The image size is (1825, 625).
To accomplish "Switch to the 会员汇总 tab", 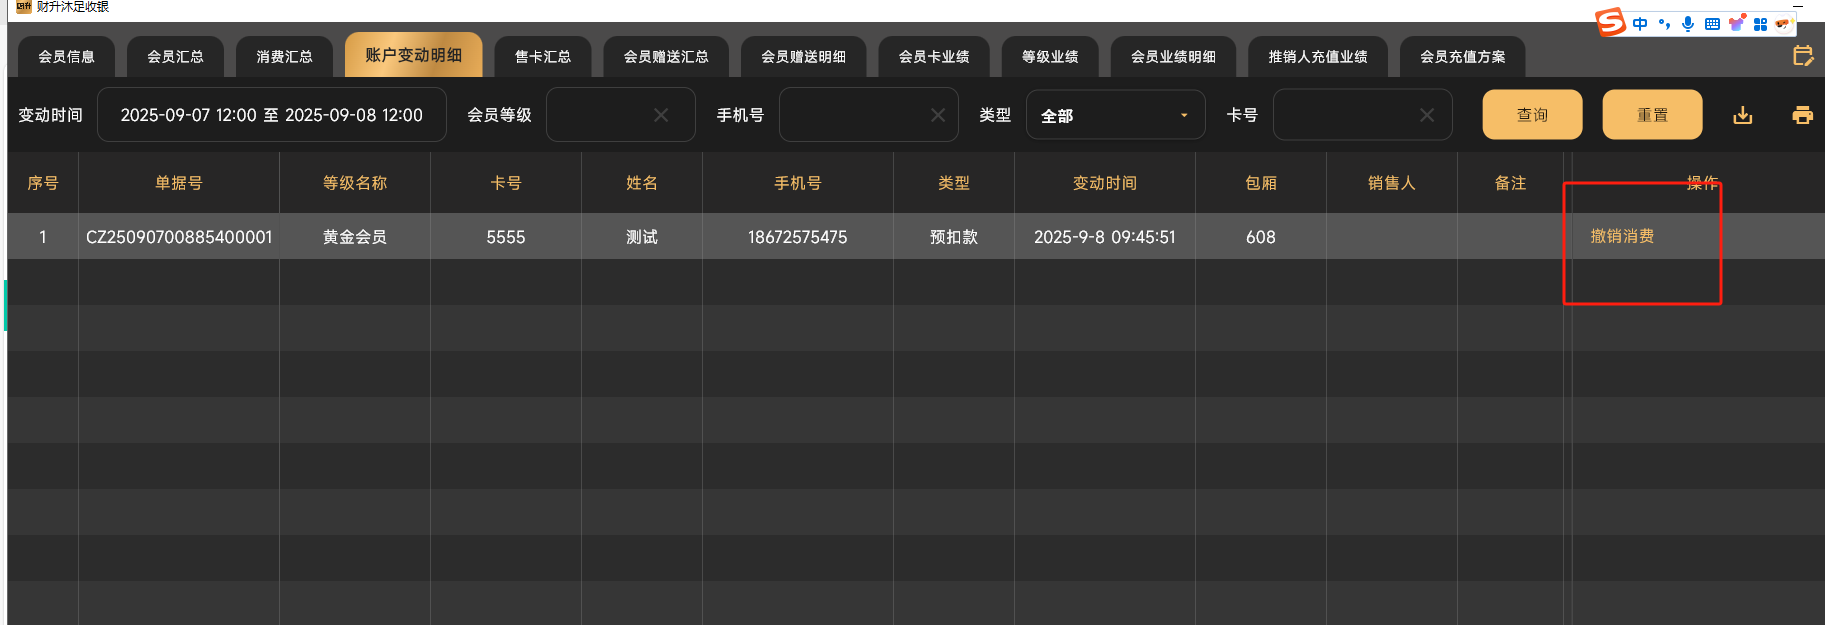I will tap(175, 56).
